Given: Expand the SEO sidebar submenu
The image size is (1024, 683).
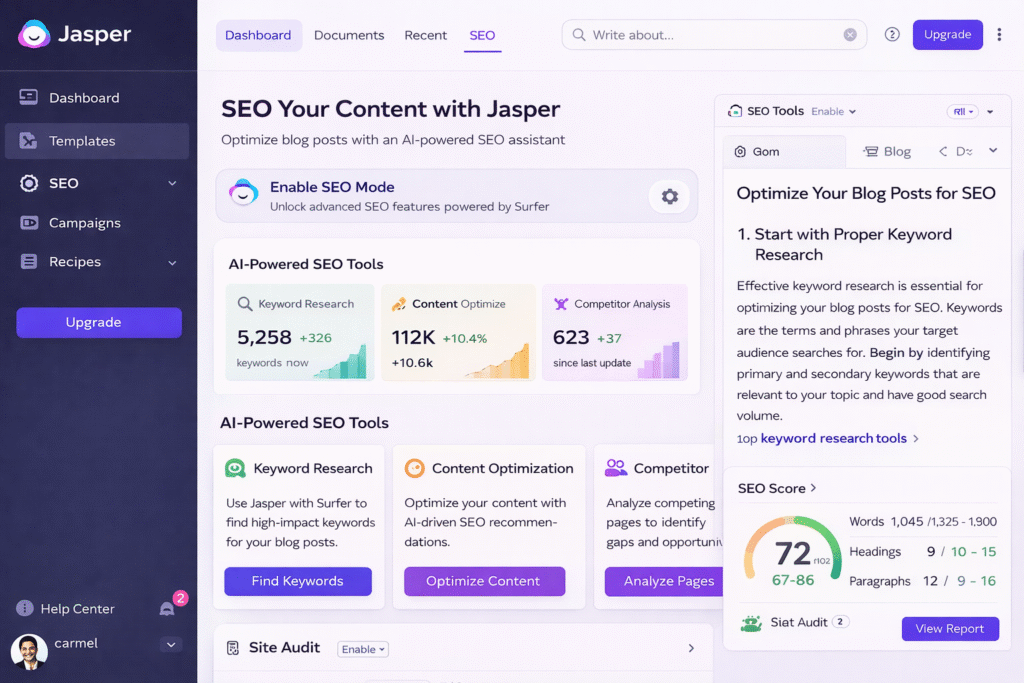Looking at the screenshot, I should click(172, 183).
